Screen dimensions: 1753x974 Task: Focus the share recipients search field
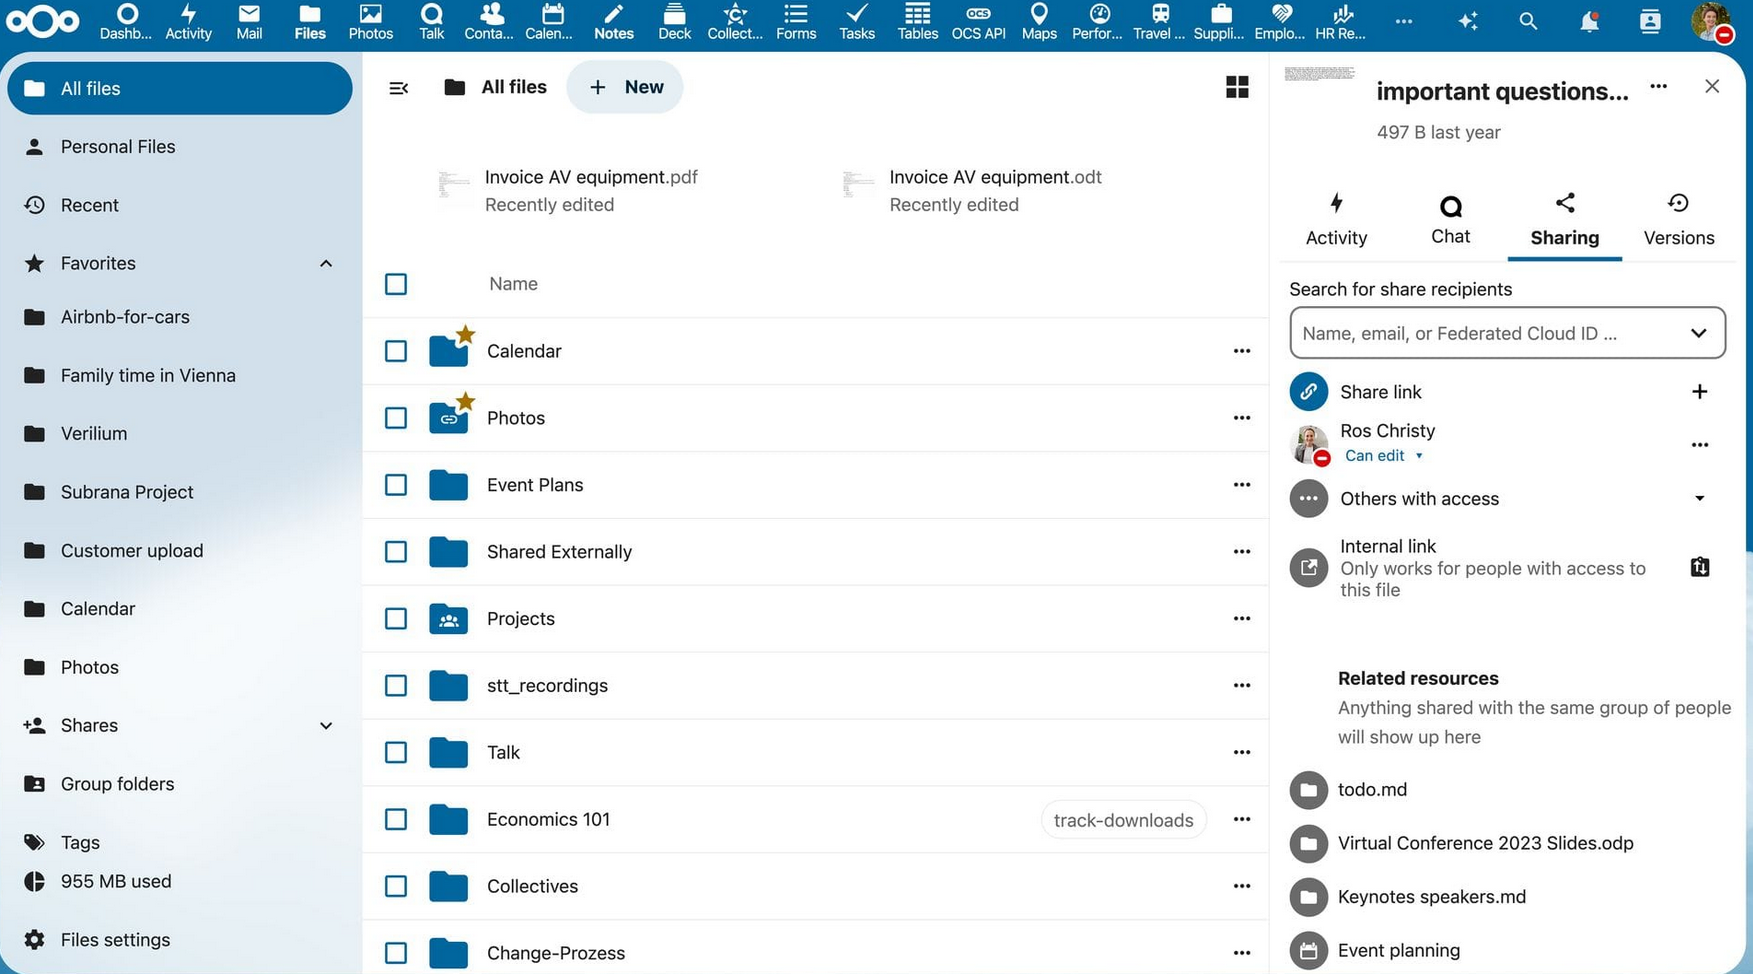coord(1490,334)
